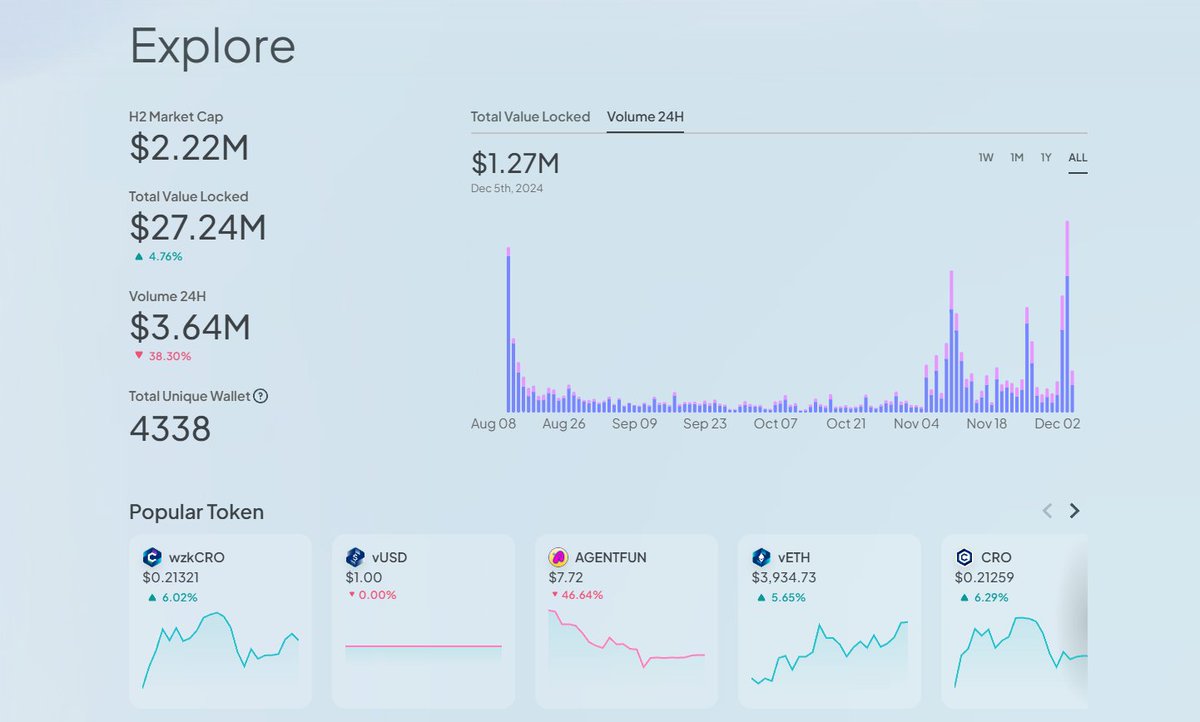Click the tallest volume bar near Dec 02

1067,317
